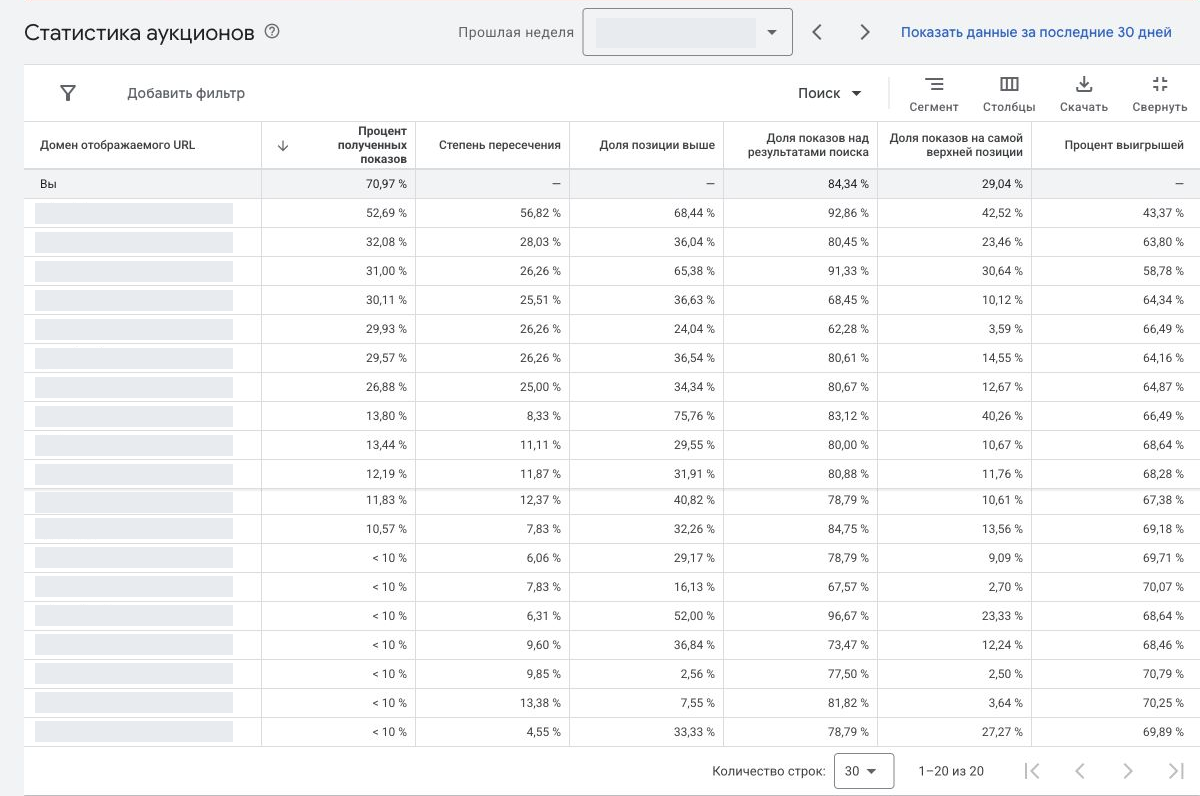This screenshot has width=1200, height=796.
Task: Click the 69,18 % value
Action: click(x=1163, y=529)
